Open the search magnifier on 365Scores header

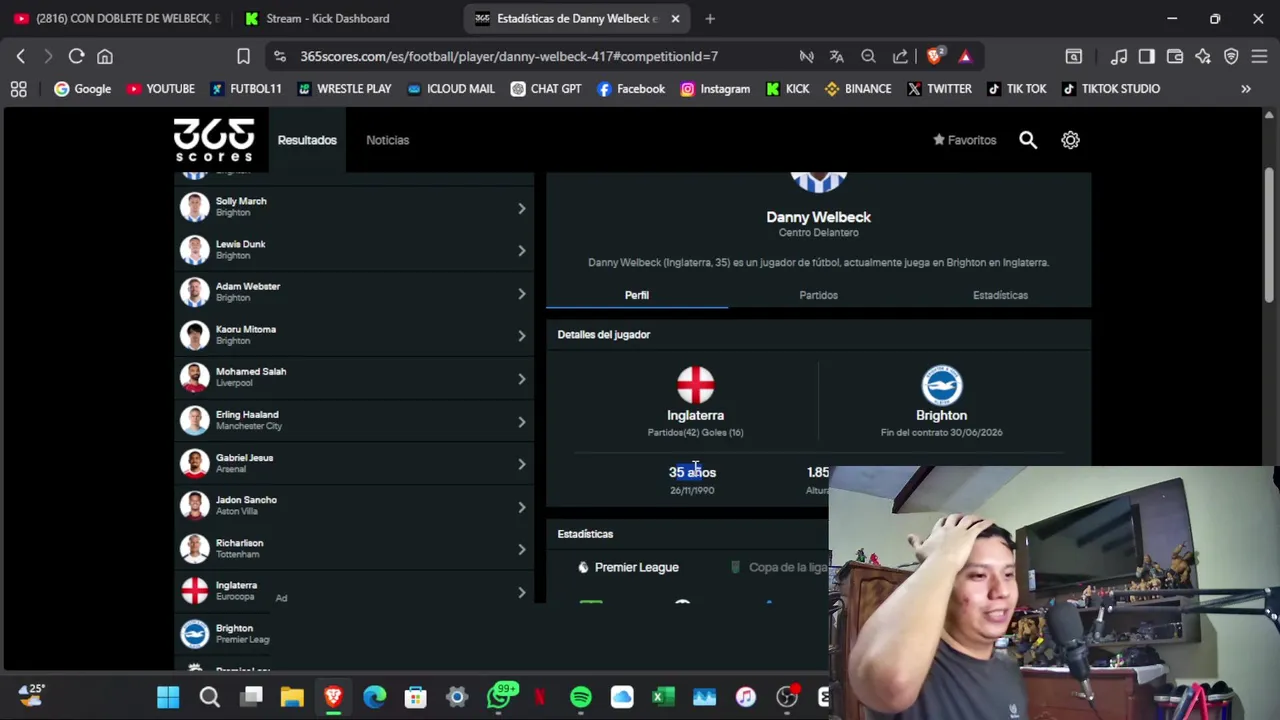click(1028, 140)
